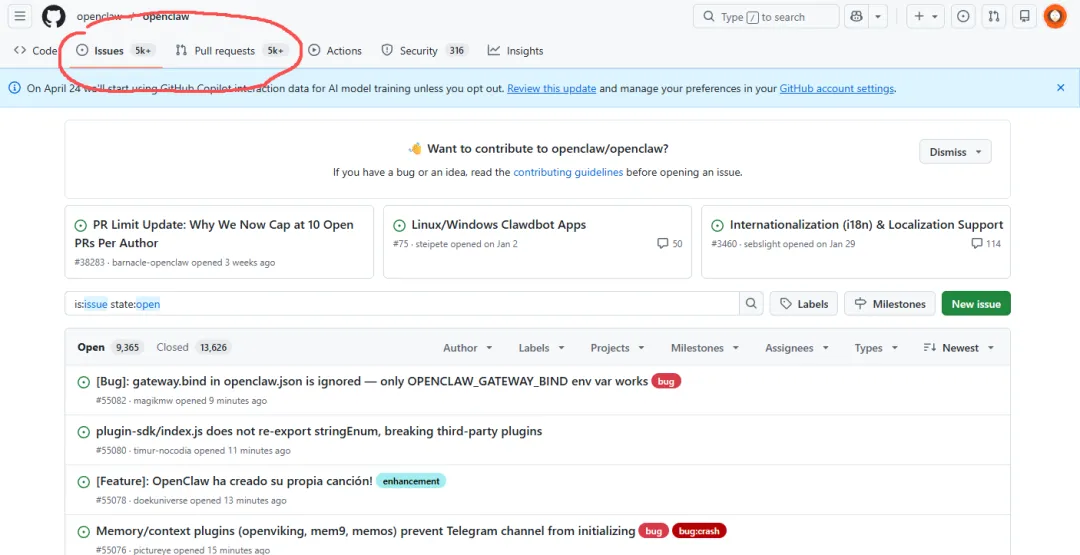This screenshot has height=555, width=1080.
Task: Expand the Types filter dropdown
Action: tap(876, 348)
